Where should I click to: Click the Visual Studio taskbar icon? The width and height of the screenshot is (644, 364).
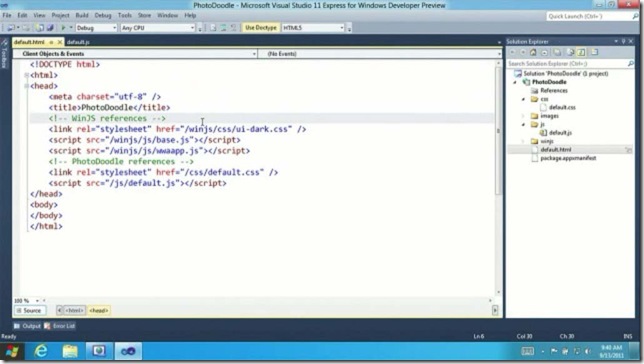(128, 351)
